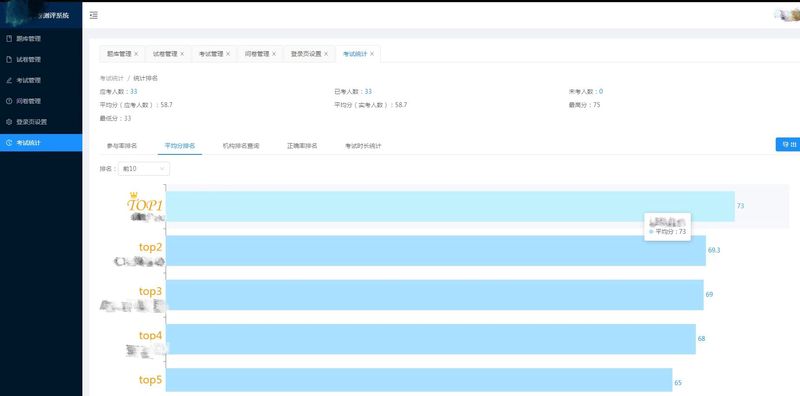
Task: Open 题库管理 in the left sidebar
Action: (x=41, y=38)
